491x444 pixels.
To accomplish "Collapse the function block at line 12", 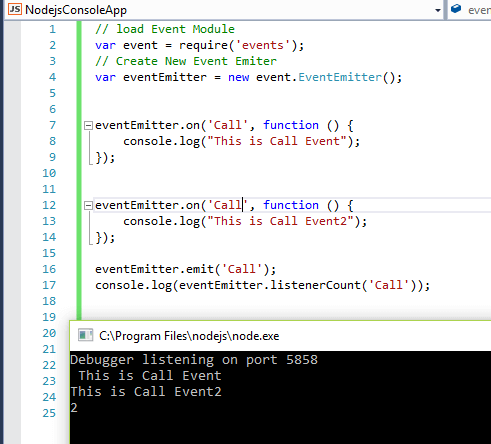I will (88, 205).
